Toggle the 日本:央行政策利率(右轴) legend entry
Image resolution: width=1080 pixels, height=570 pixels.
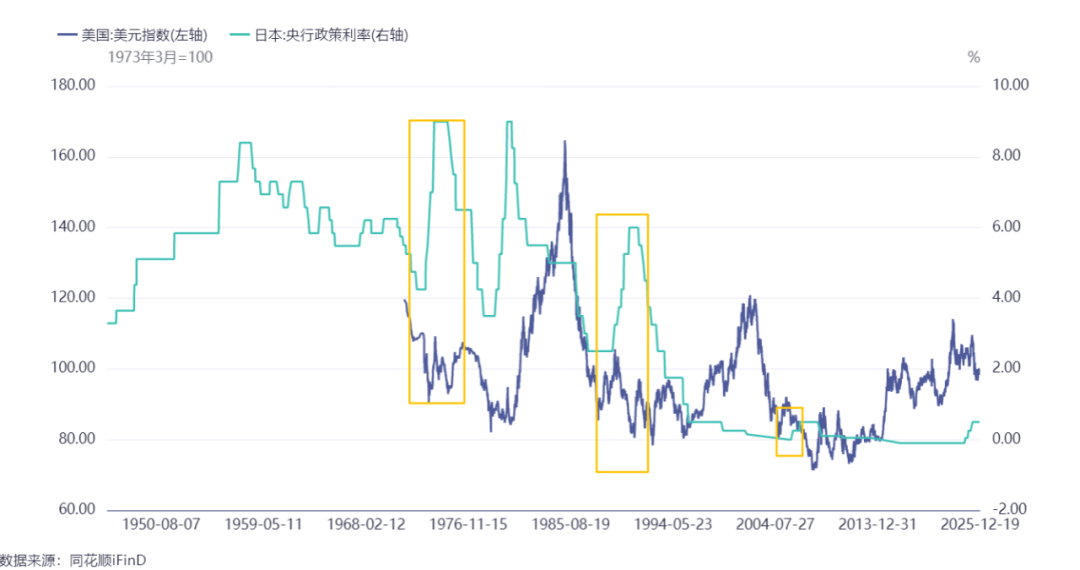[320, 34]
